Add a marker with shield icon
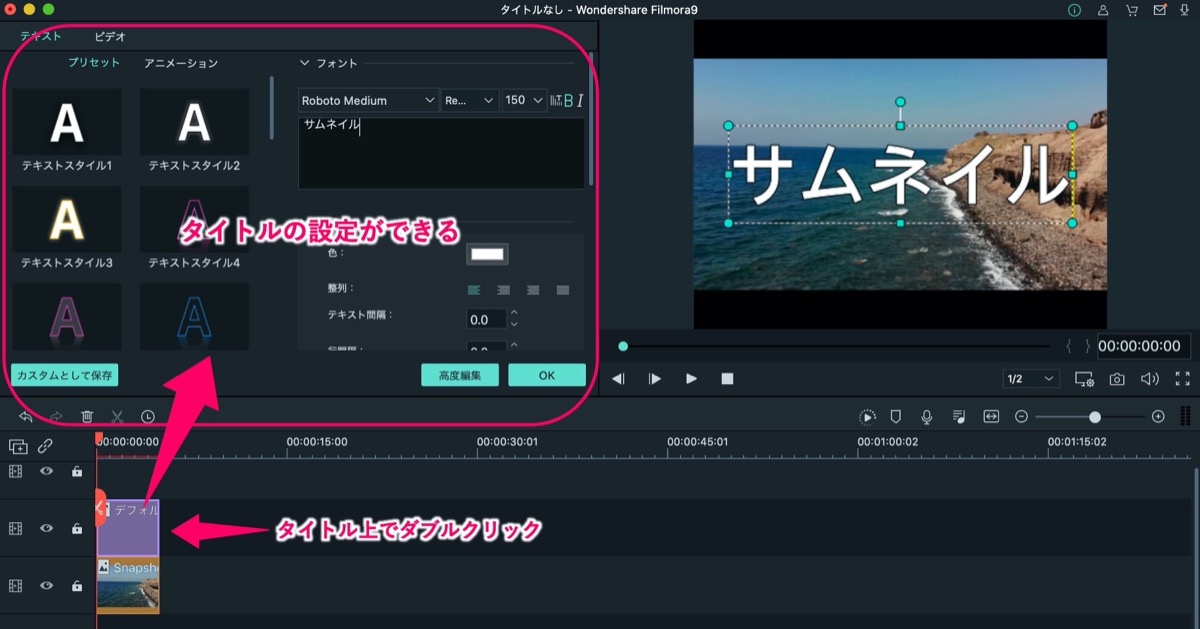The image size is (1200, 629). [x=896, y=416]
